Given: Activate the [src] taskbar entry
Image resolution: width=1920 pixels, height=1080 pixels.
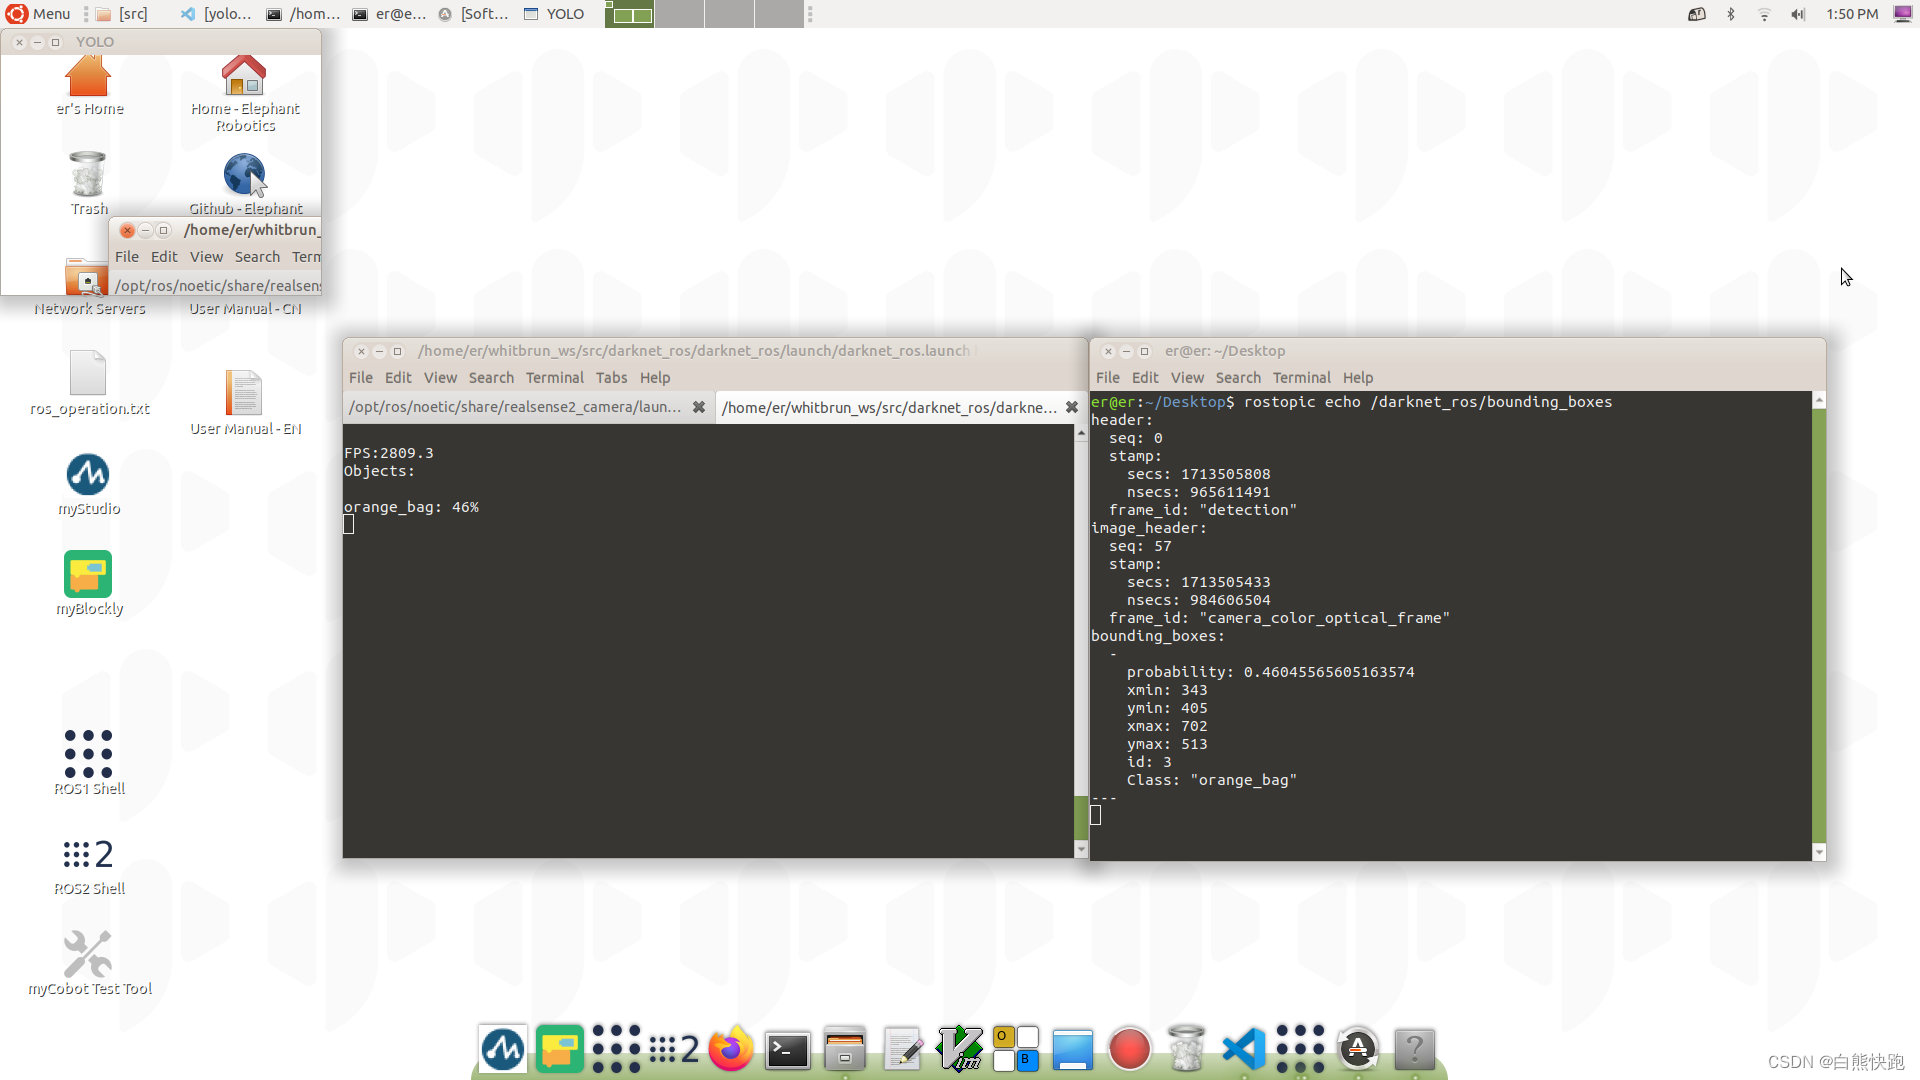Looking at the screenshot, I should tap(121, 14).
